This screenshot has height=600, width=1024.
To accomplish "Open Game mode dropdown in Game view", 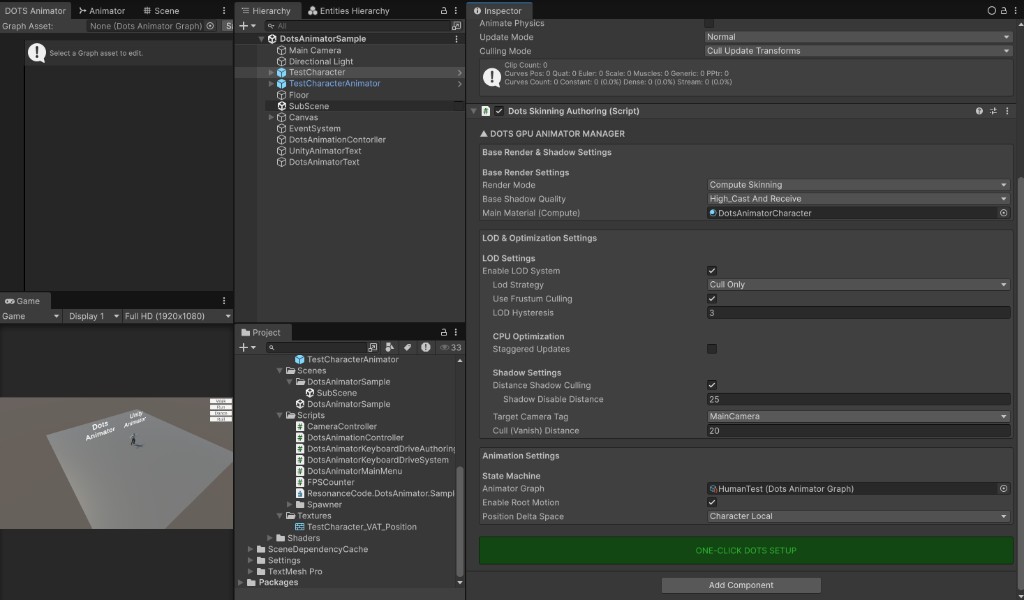I will 31,316.
